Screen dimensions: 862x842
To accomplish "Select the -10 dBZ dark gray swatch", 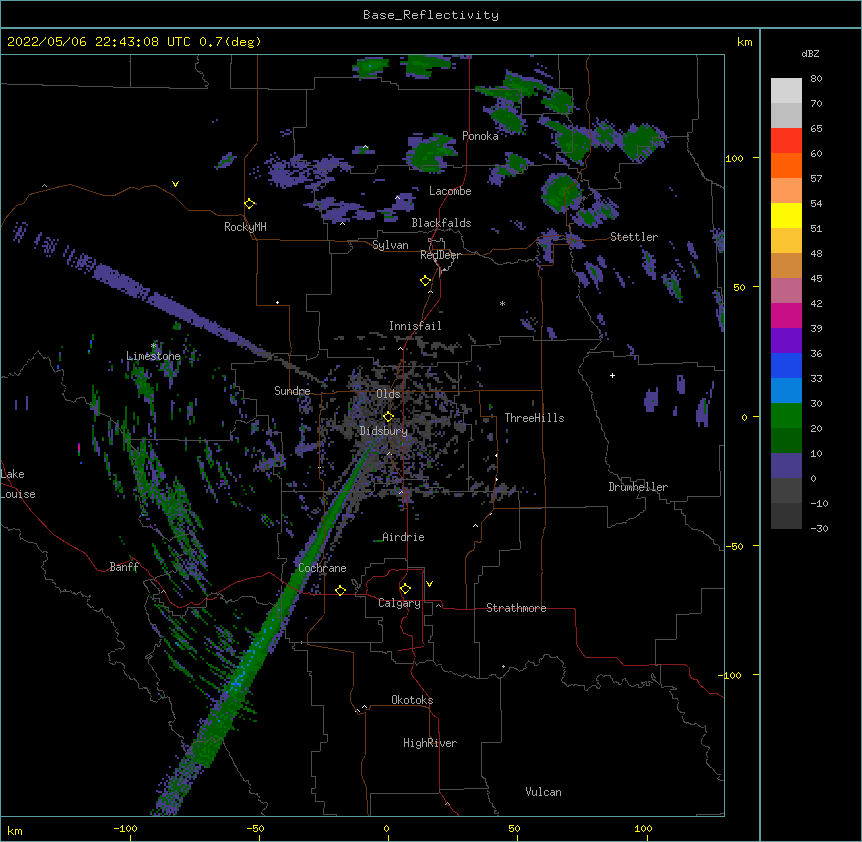I will point(786,516).
